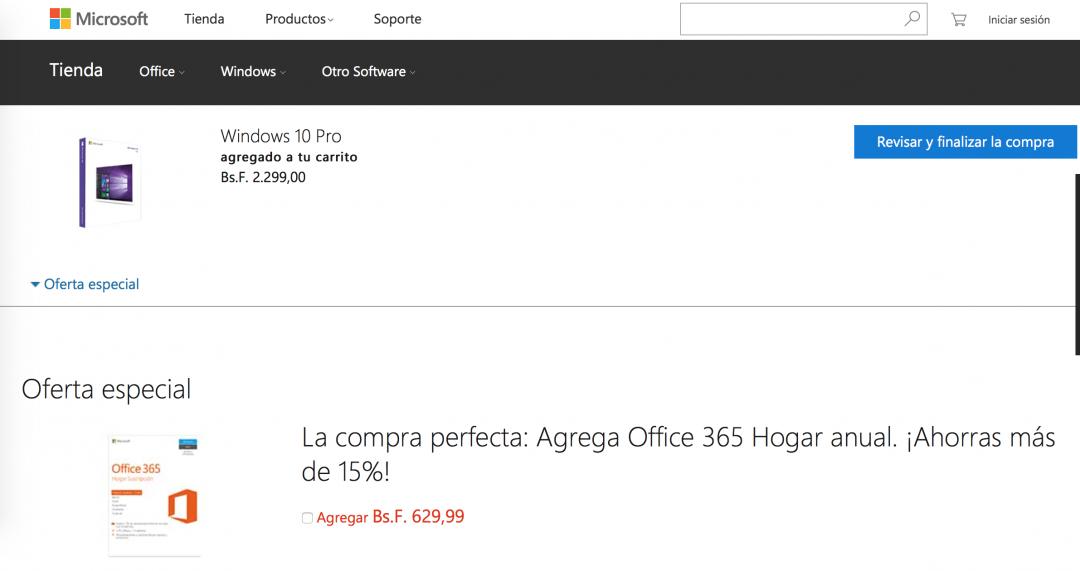Click the Windows 10 Pro box image
This screenshot has width=1080, height=571.
click(x=109, y=182)
